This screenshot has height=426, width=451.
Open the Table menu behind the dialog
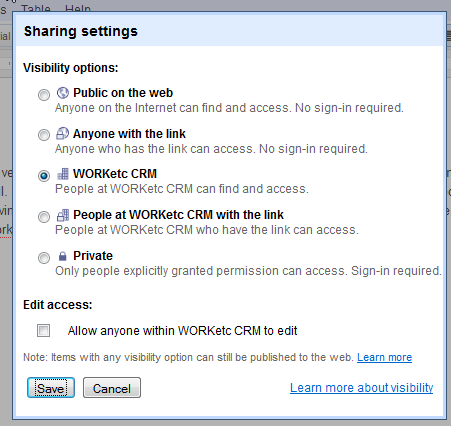36,8
